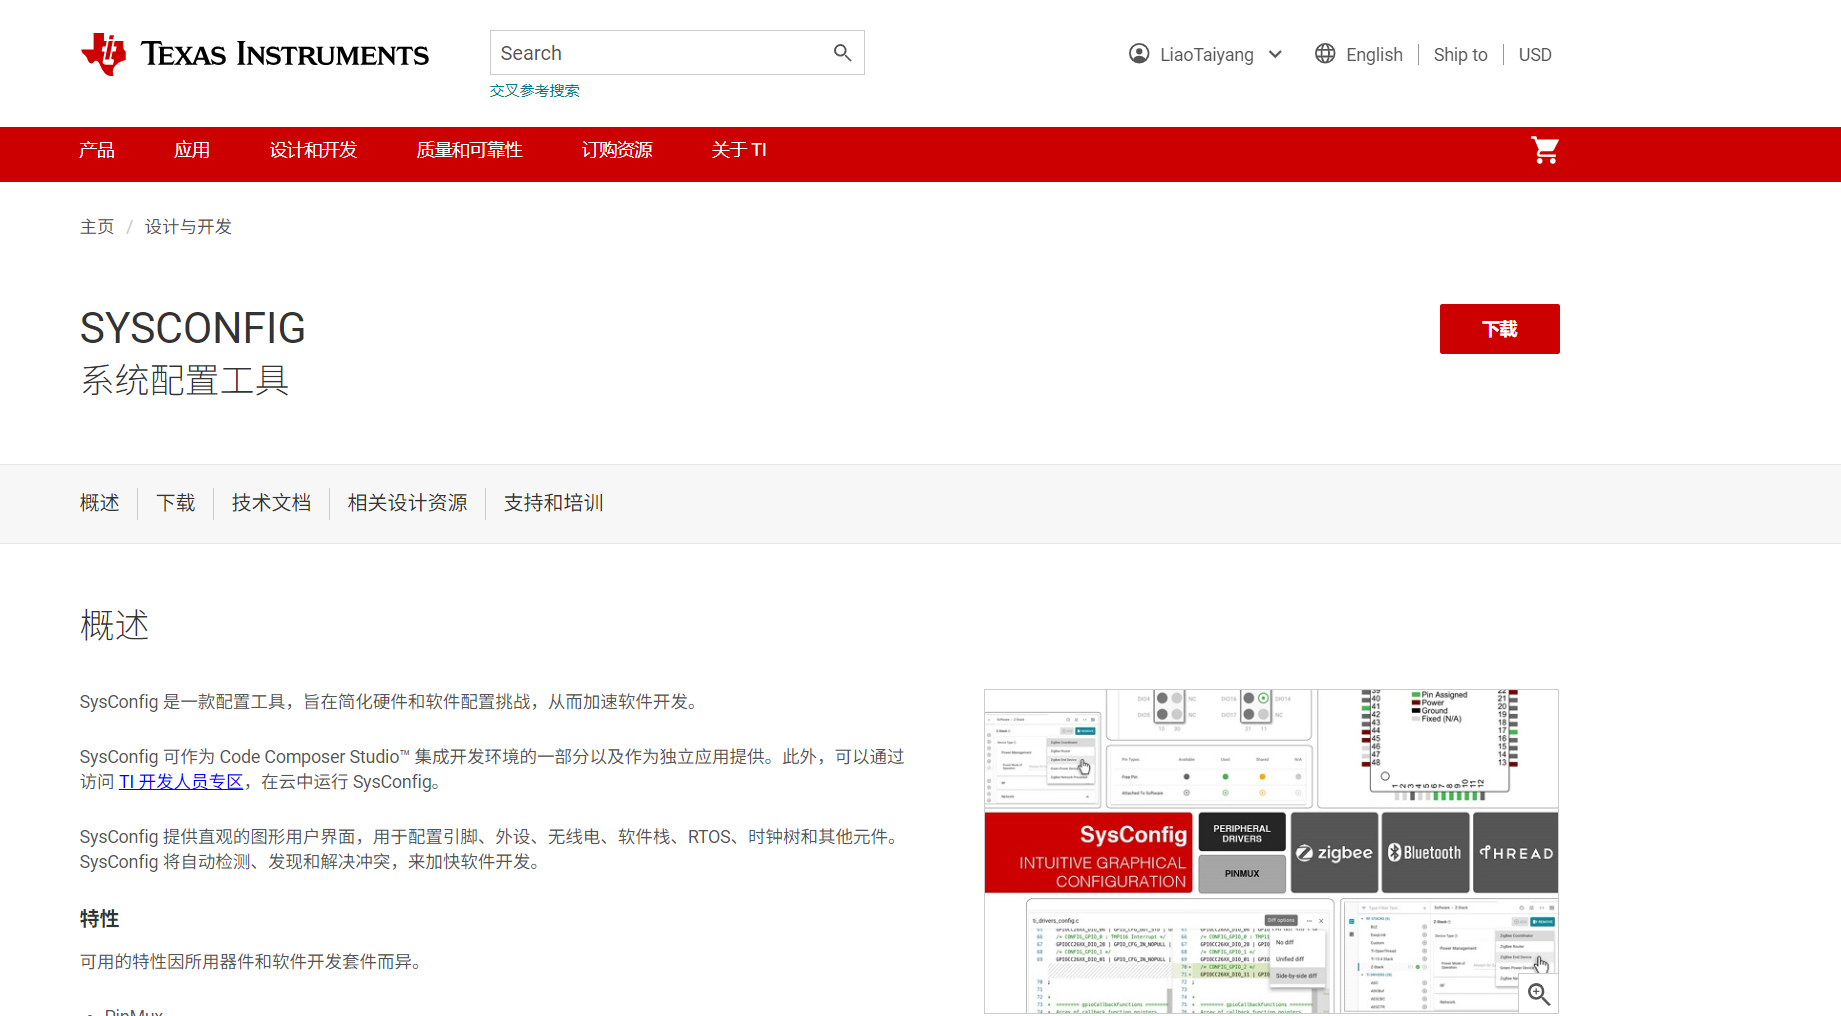The image size is (1841, 1016).
Task: Switch to the 技术文档 tab
Action: (271, 503)
